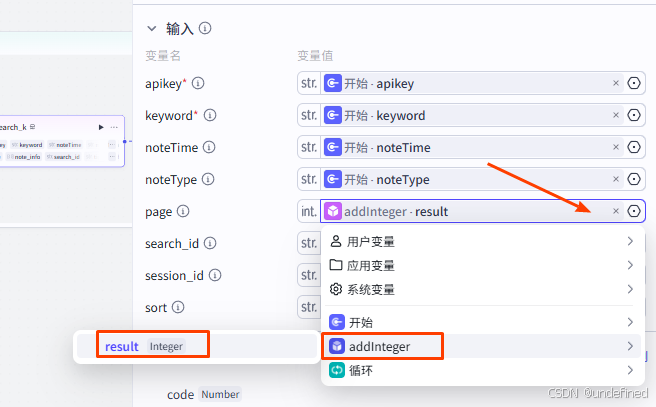656x407 pixels.
Task: Show info for noteTime variable
Action: click(x=209, y=147)
